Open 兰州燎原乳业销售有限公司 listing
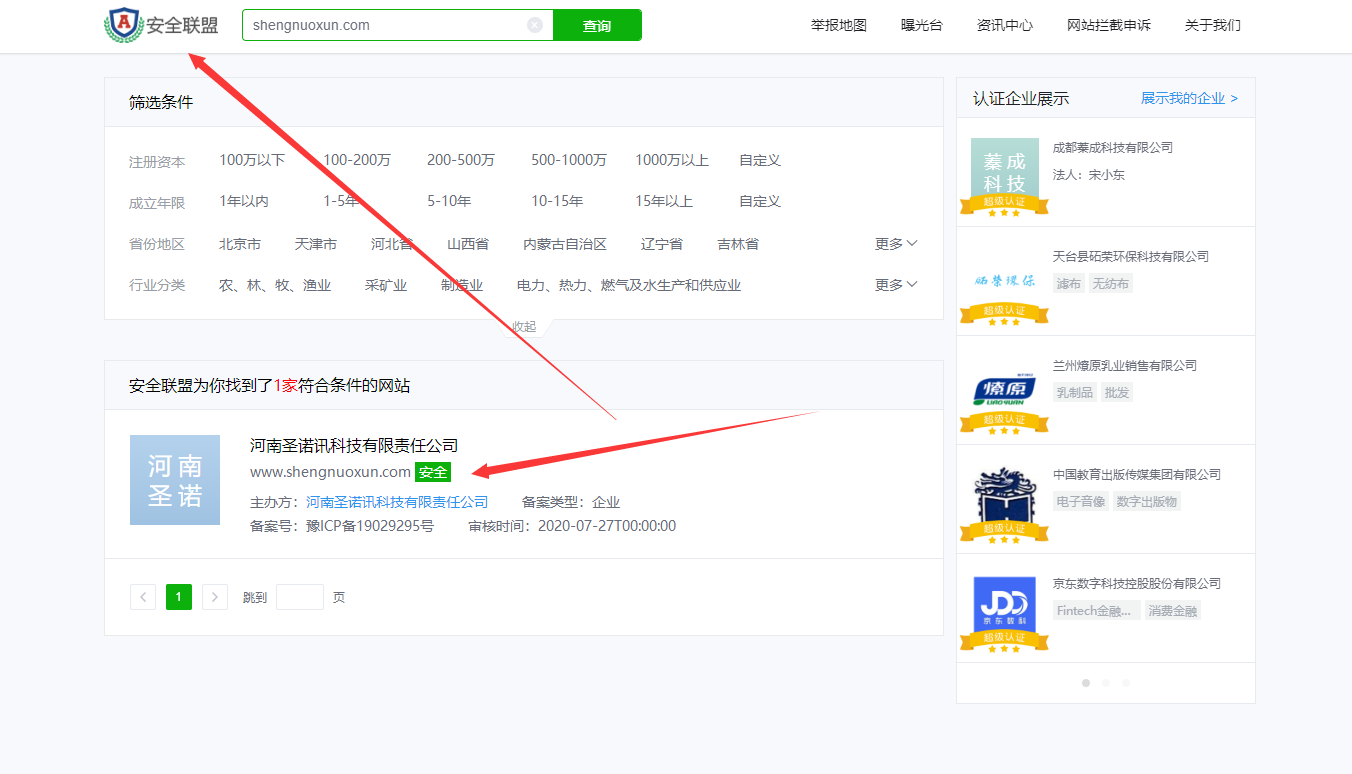Image resolution: width=1352 pixels, height=774 pixels. [1125, 366]
